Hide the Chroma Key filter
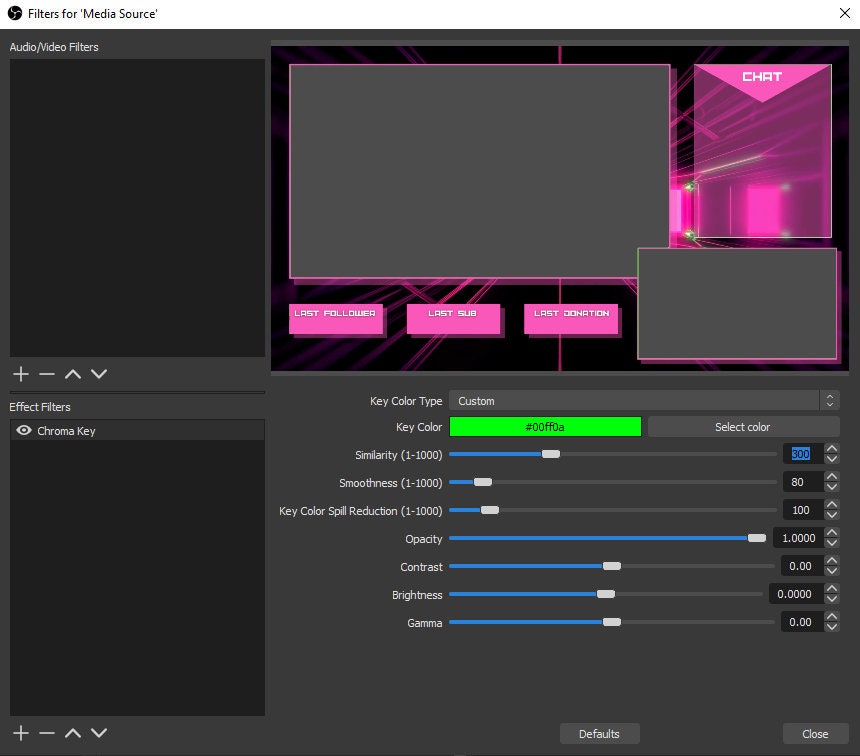860x756 pixels. (x=23, y=431)
